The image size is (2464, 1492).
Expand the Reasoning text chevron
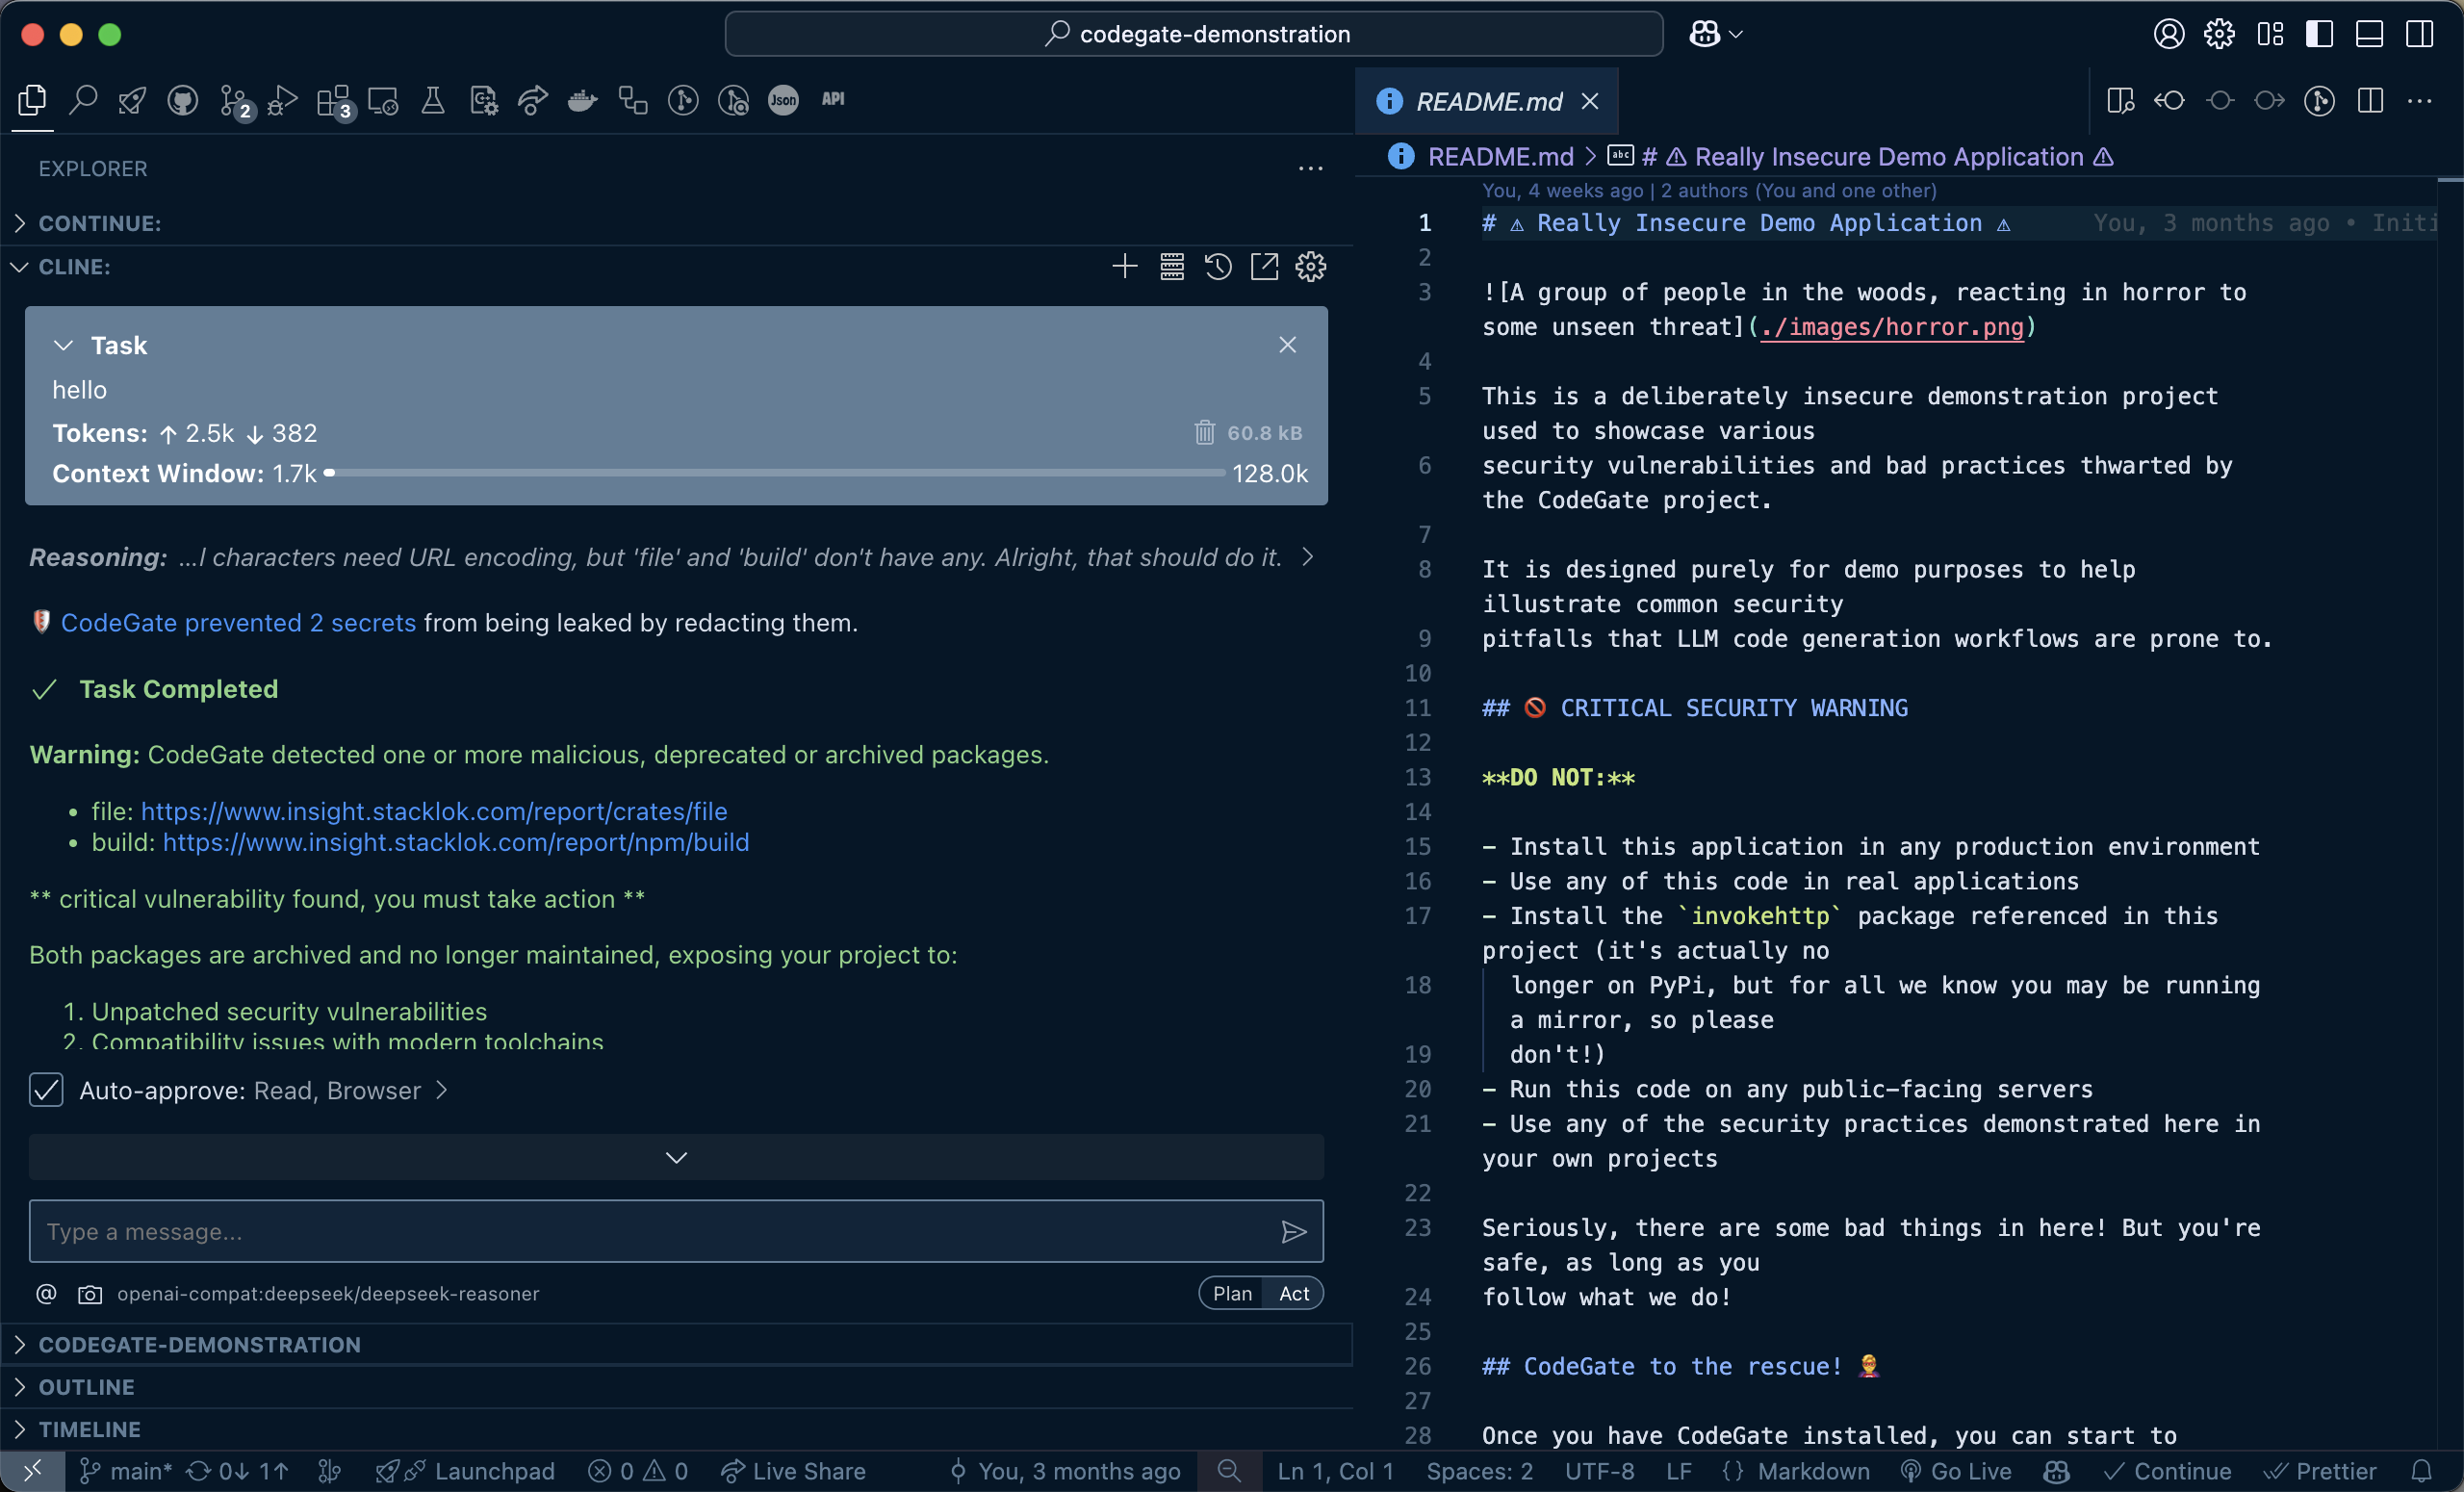click(1307, 557)
